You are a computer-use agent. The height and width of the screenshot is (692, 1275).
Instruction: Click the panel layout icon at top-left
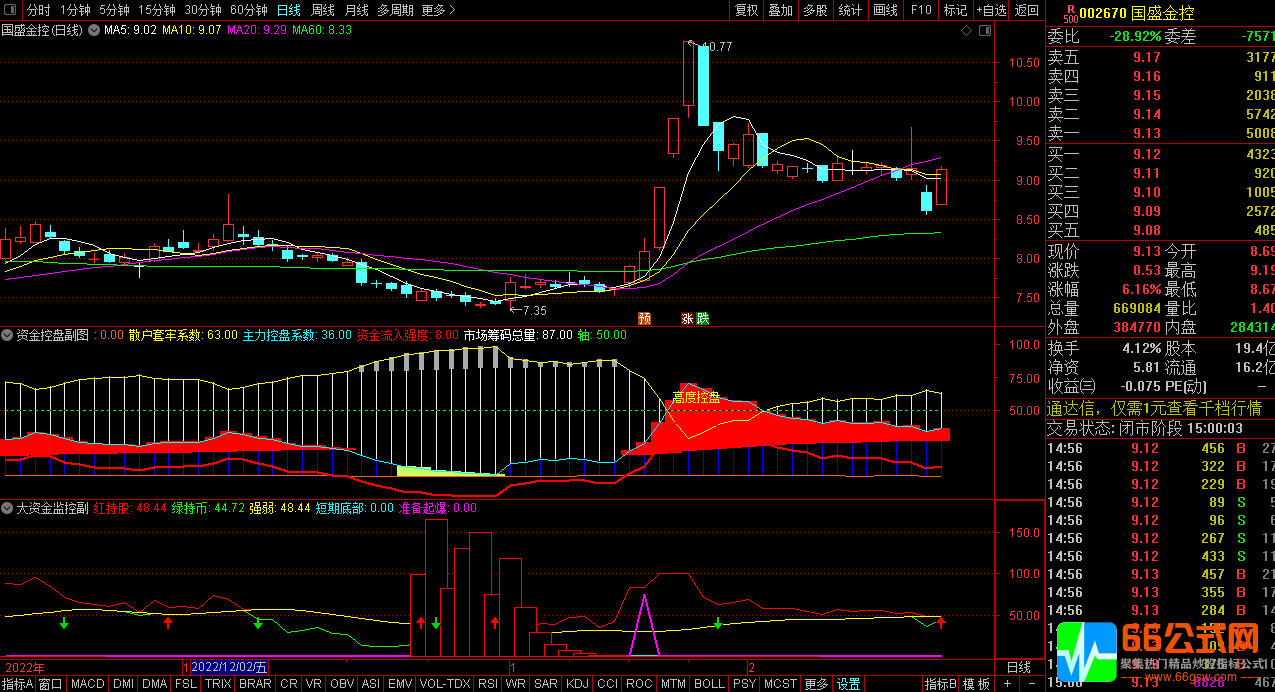(11, 10)
